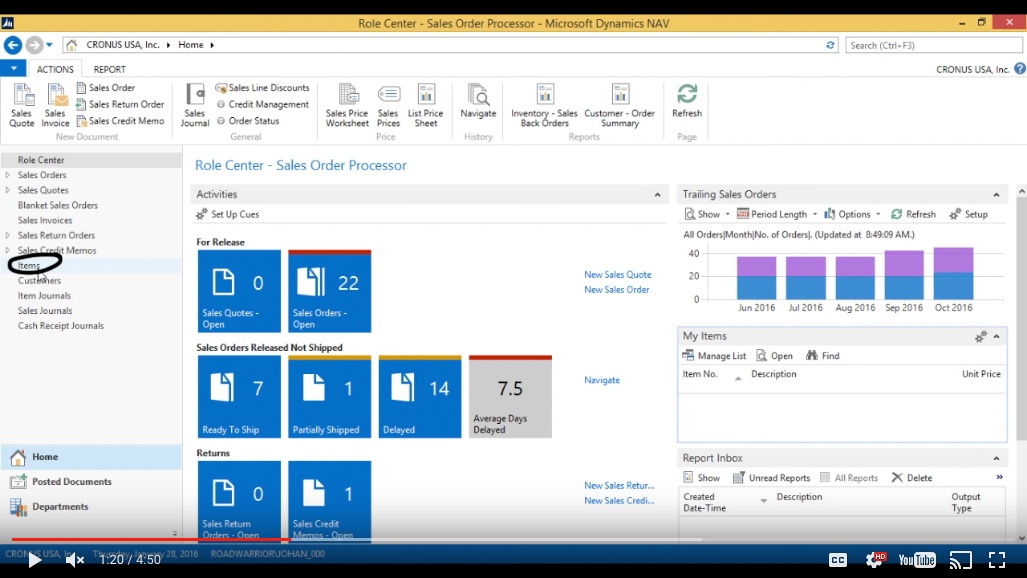Open the Sales Price Worksheet
Viewport: 1027px width, 578px height.
[347, 105]
